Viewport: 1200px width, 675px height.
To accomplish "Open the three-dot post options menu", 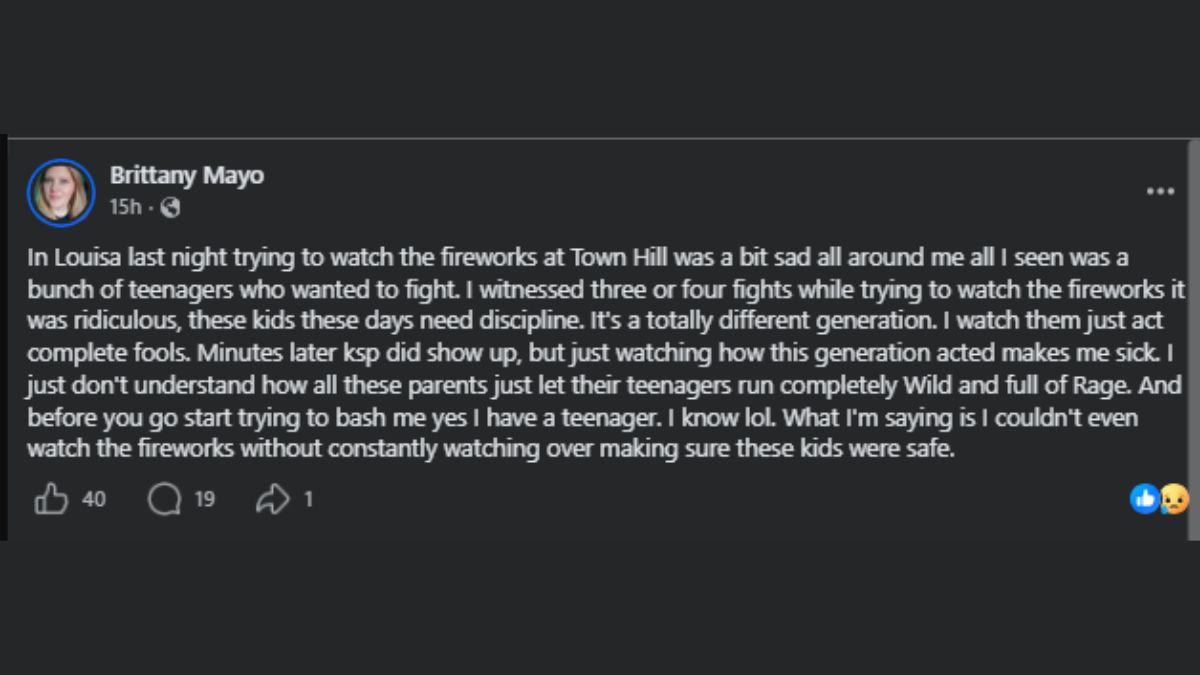I will point(1160,191).
